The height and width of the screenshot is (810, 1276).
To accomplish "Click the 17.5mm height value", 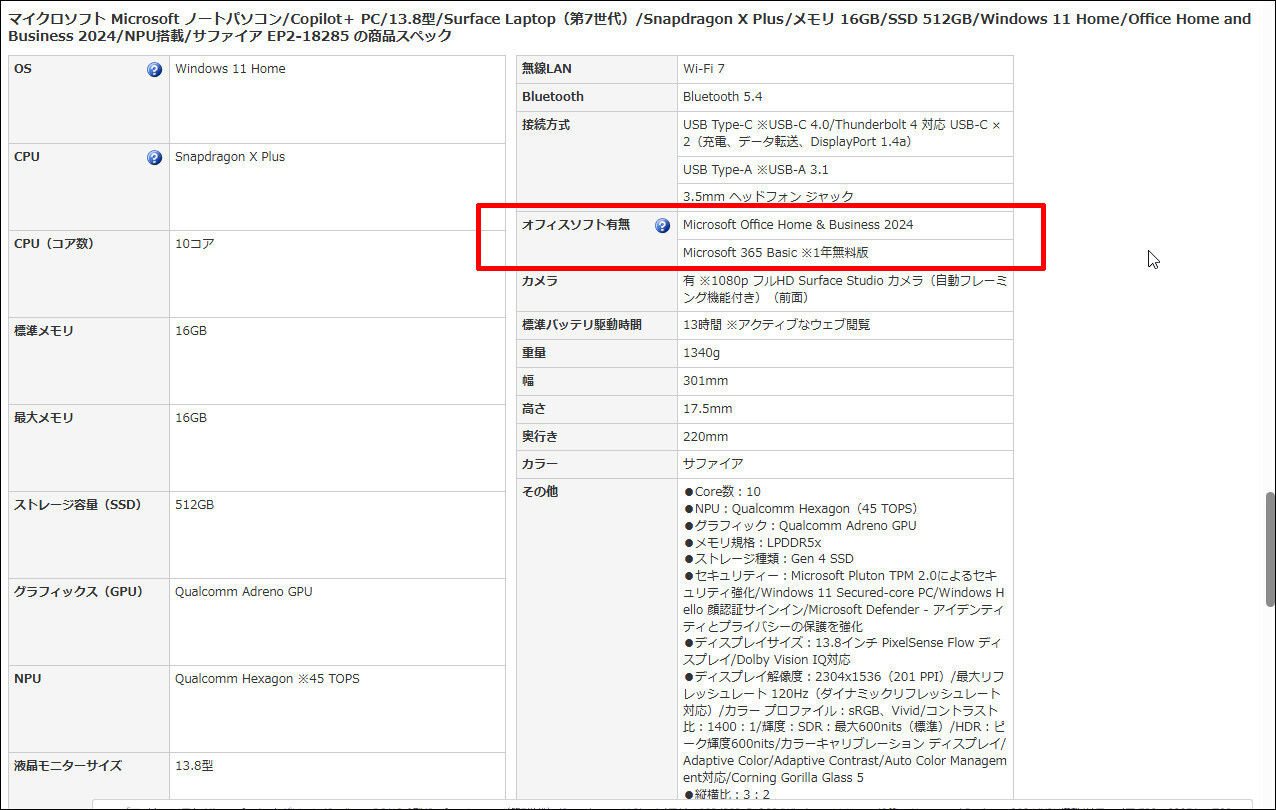I will click(x=708, y=409).
